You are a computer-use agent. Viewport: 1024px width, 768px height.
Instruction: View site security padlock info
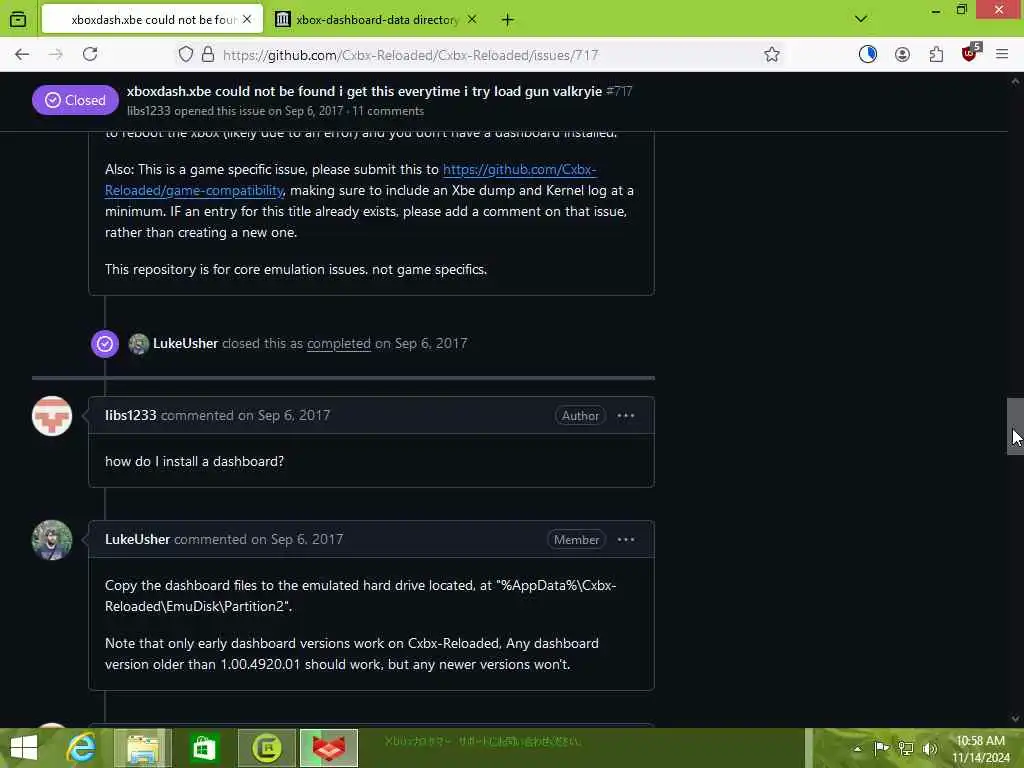click(208, 55)
